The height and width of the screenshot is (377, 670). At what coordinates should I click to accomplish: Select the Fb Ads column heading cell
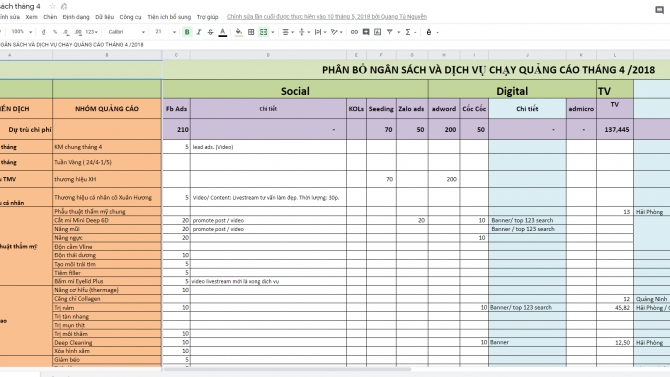pos(176,109)
